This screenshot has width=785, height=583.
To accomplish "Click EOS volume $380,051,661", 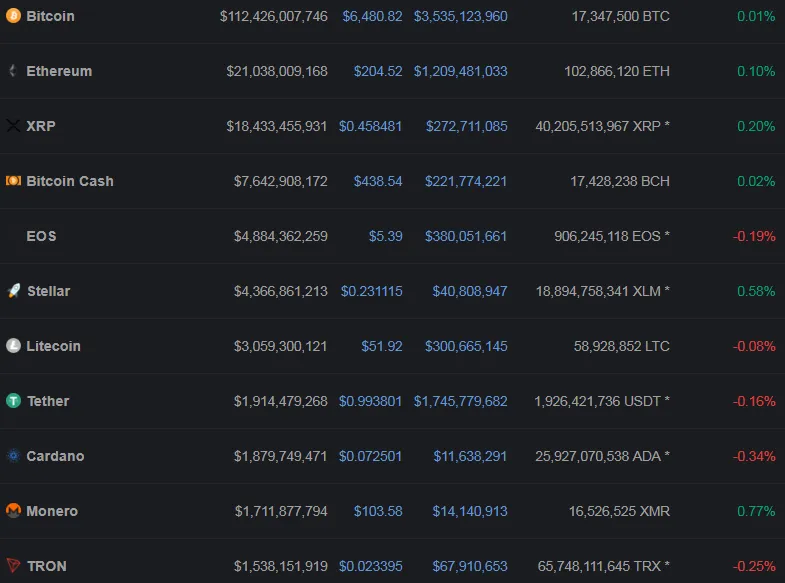I will 466,236.
